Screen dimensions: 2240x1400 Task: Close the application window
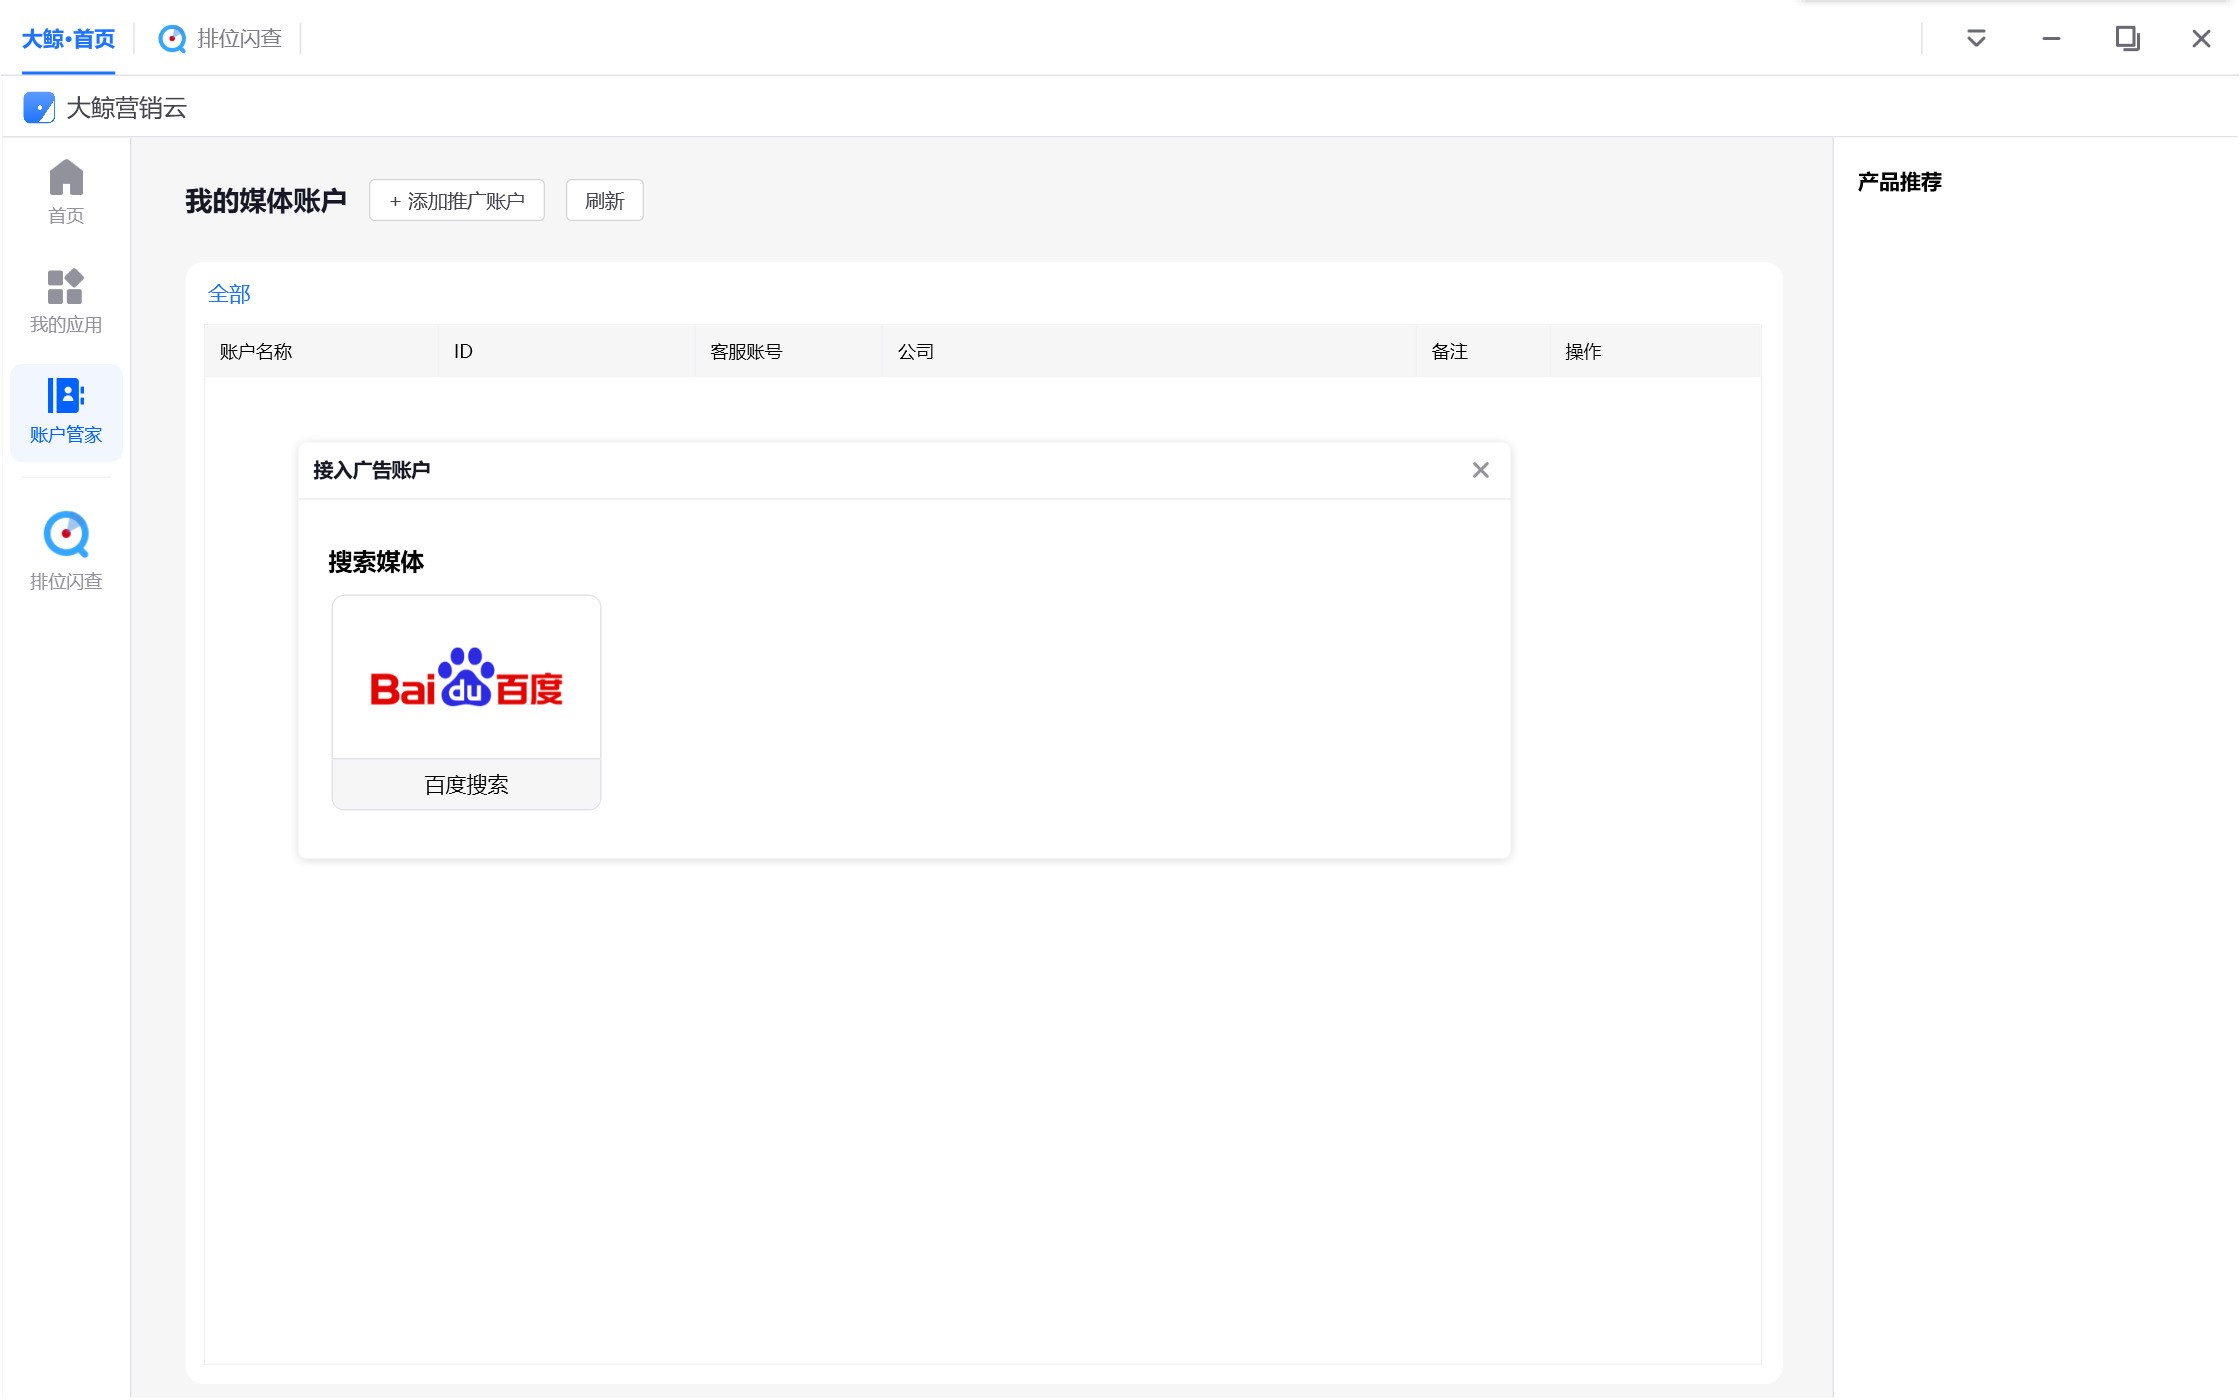[x=2201, y=39]
